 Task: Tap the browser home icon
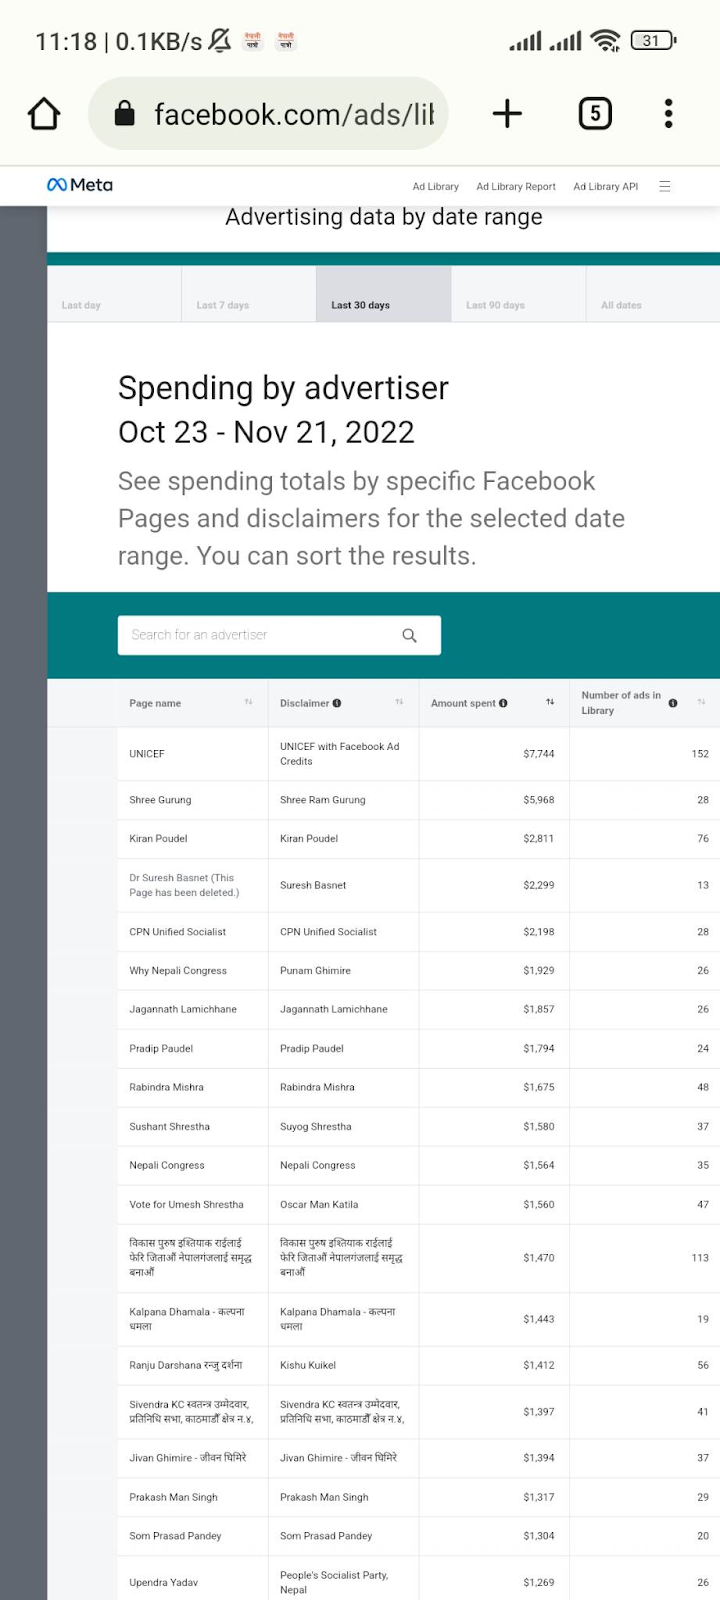click(44, 114)
